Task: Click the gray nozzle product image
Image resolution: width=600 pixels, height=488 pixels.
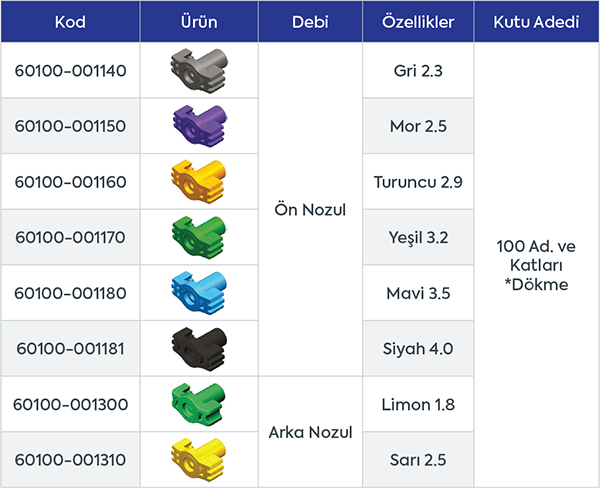Action: [x=198, y=71]
